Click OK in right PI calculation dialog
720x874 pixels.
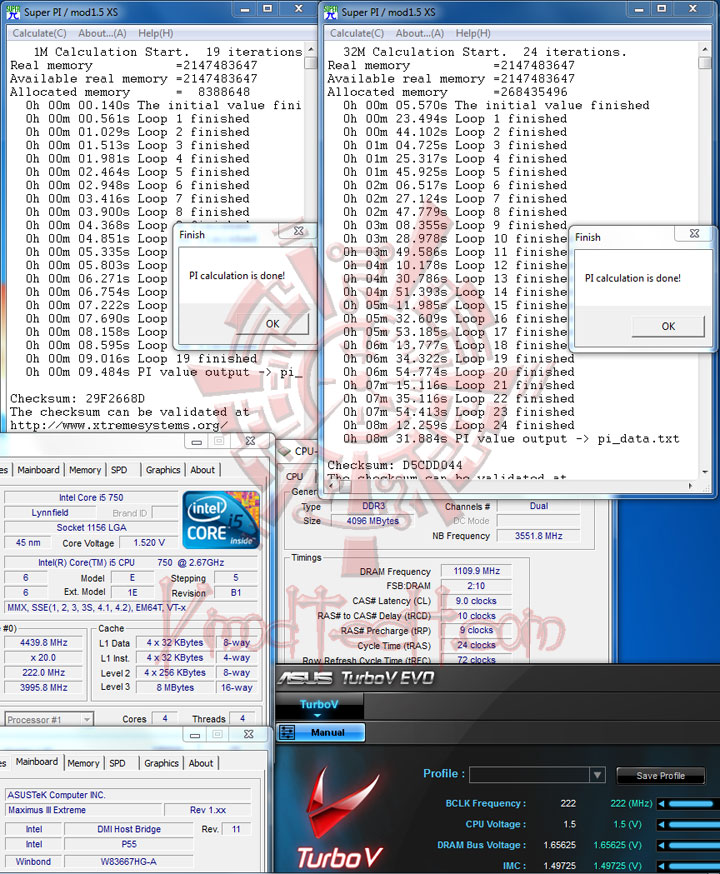[668, 326]
